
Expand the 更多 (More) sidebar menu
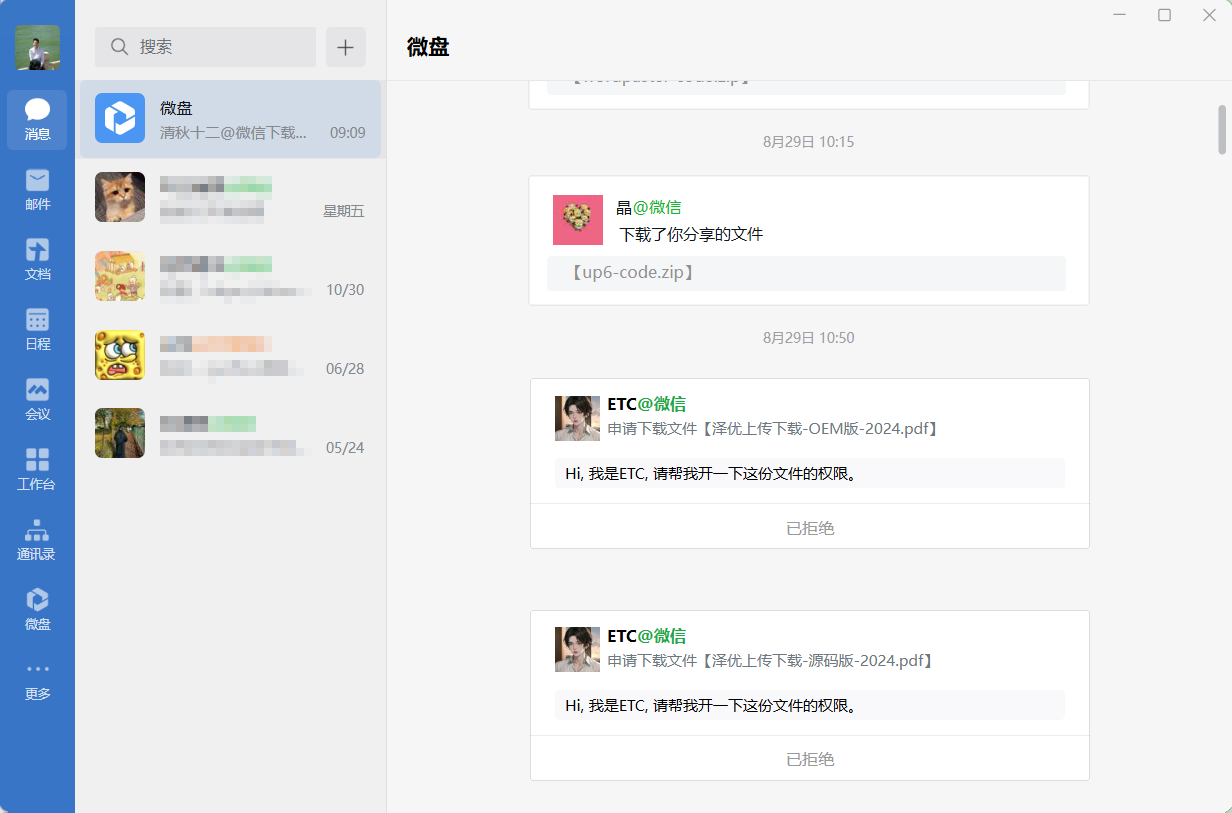37,679
